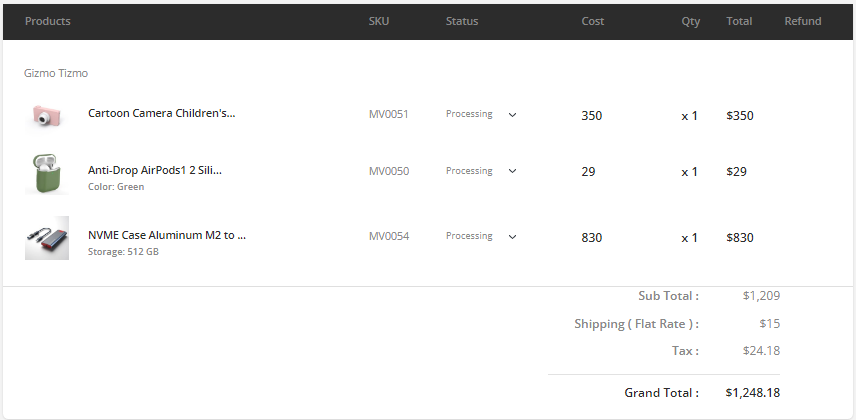Click the Products column header
The image size is (856, 420).
point(48,21)
